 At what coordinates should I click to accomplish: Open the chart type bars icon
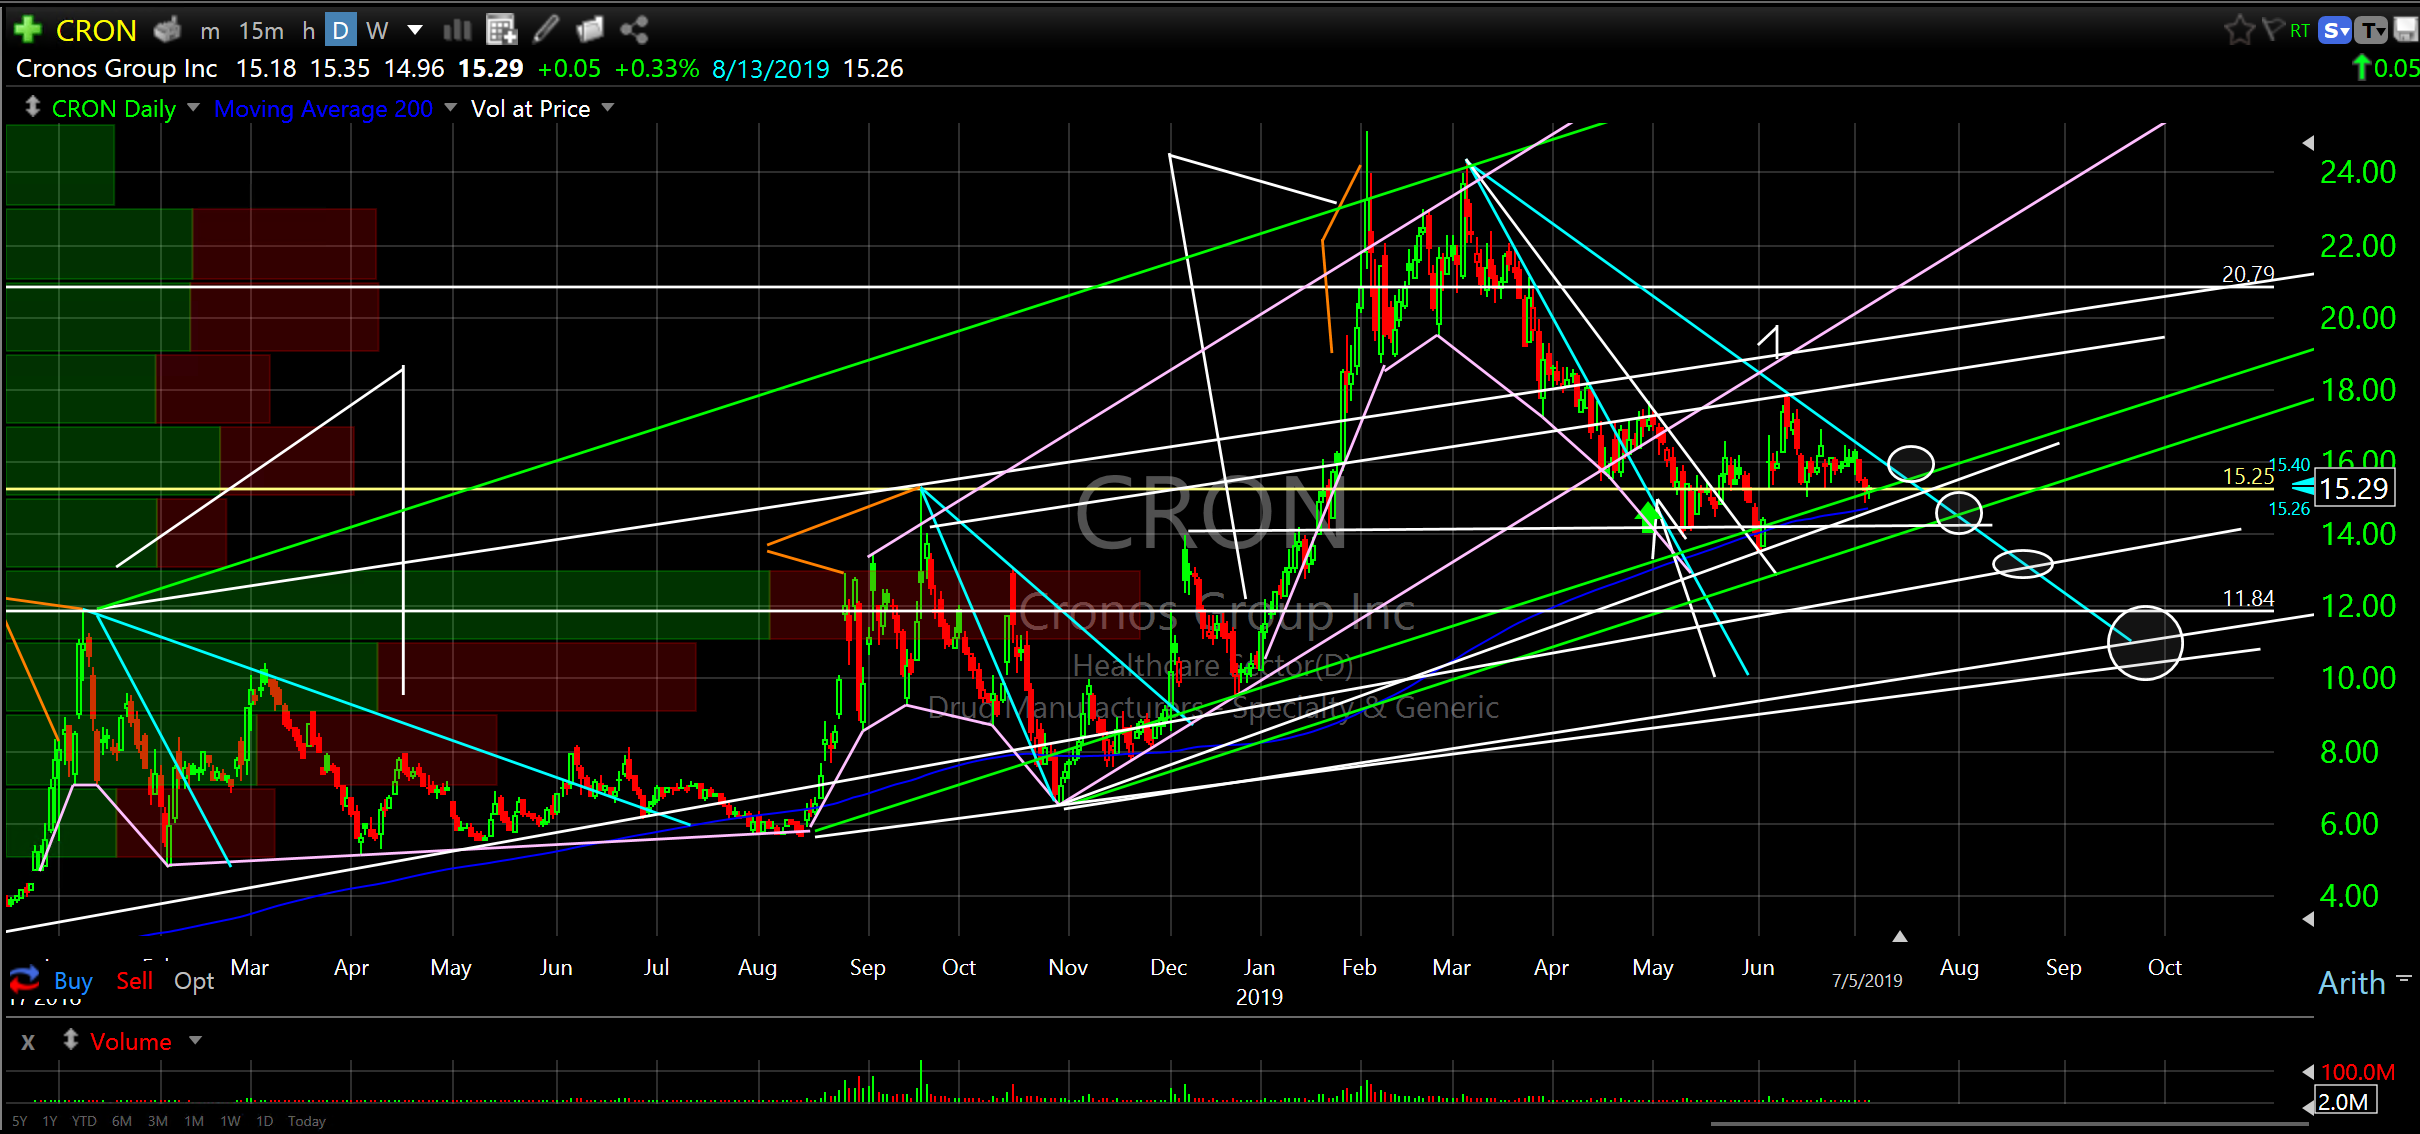coord(457,30)
